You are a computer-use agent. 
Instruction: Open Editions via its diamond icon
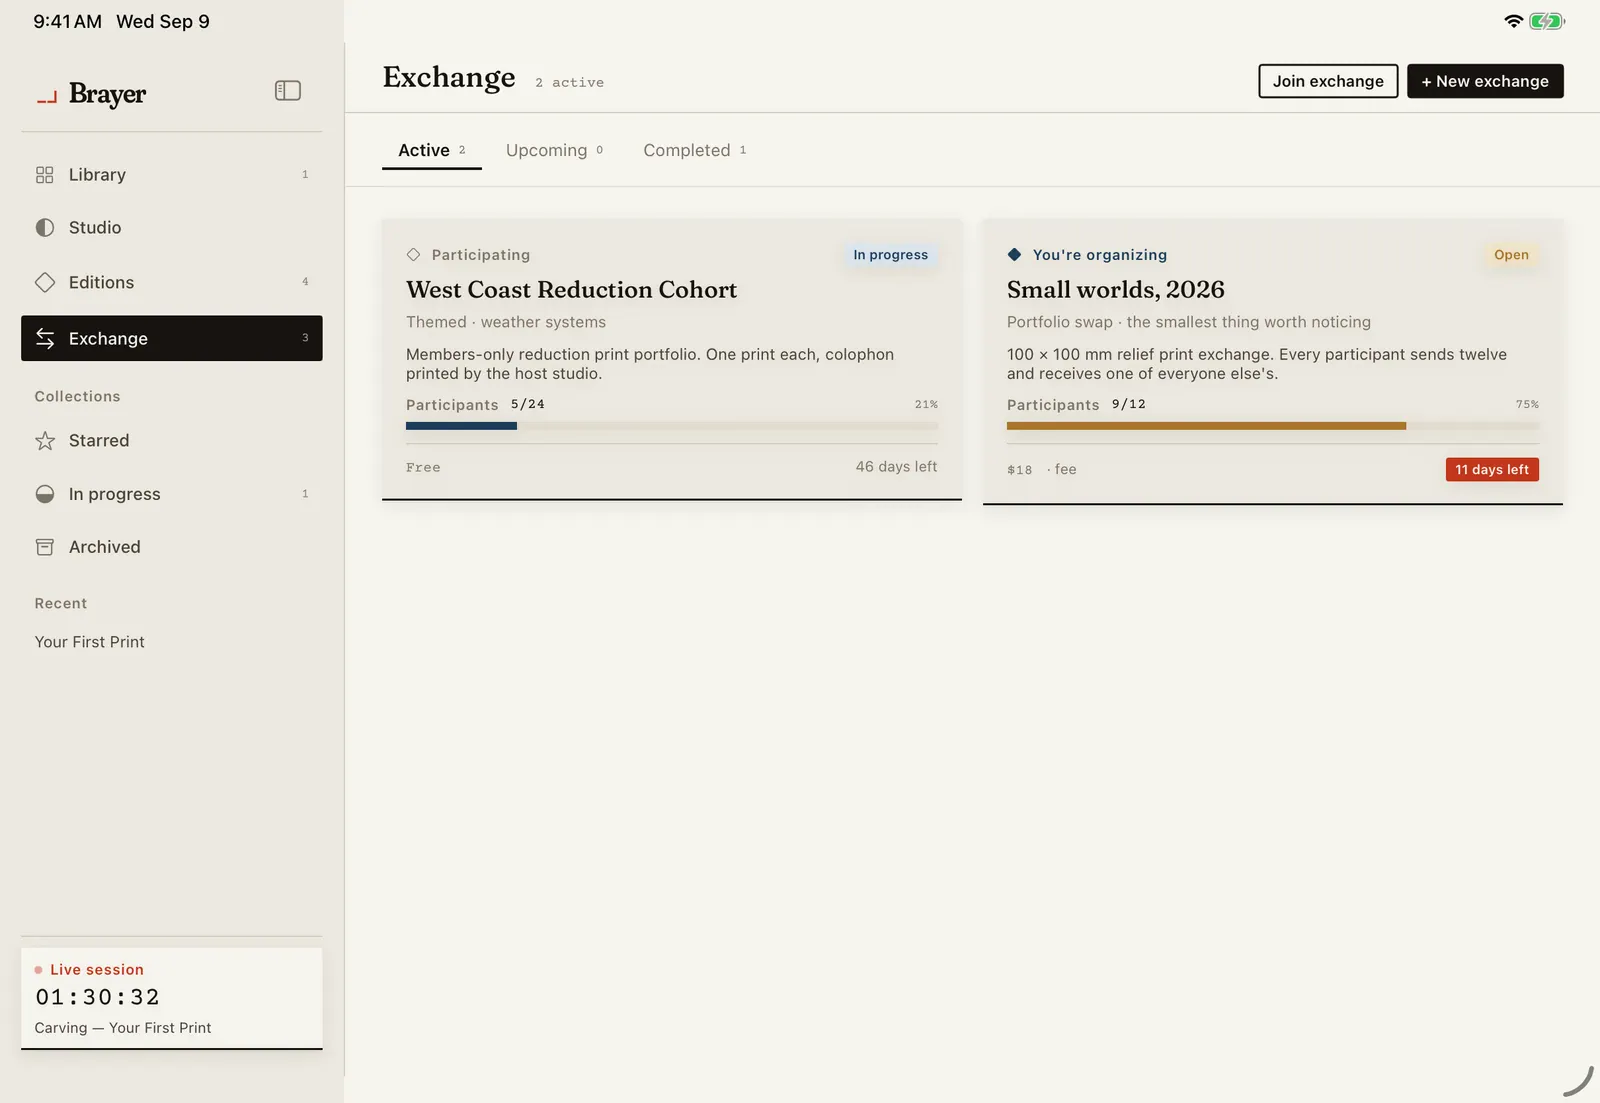(x=45, y=283)
